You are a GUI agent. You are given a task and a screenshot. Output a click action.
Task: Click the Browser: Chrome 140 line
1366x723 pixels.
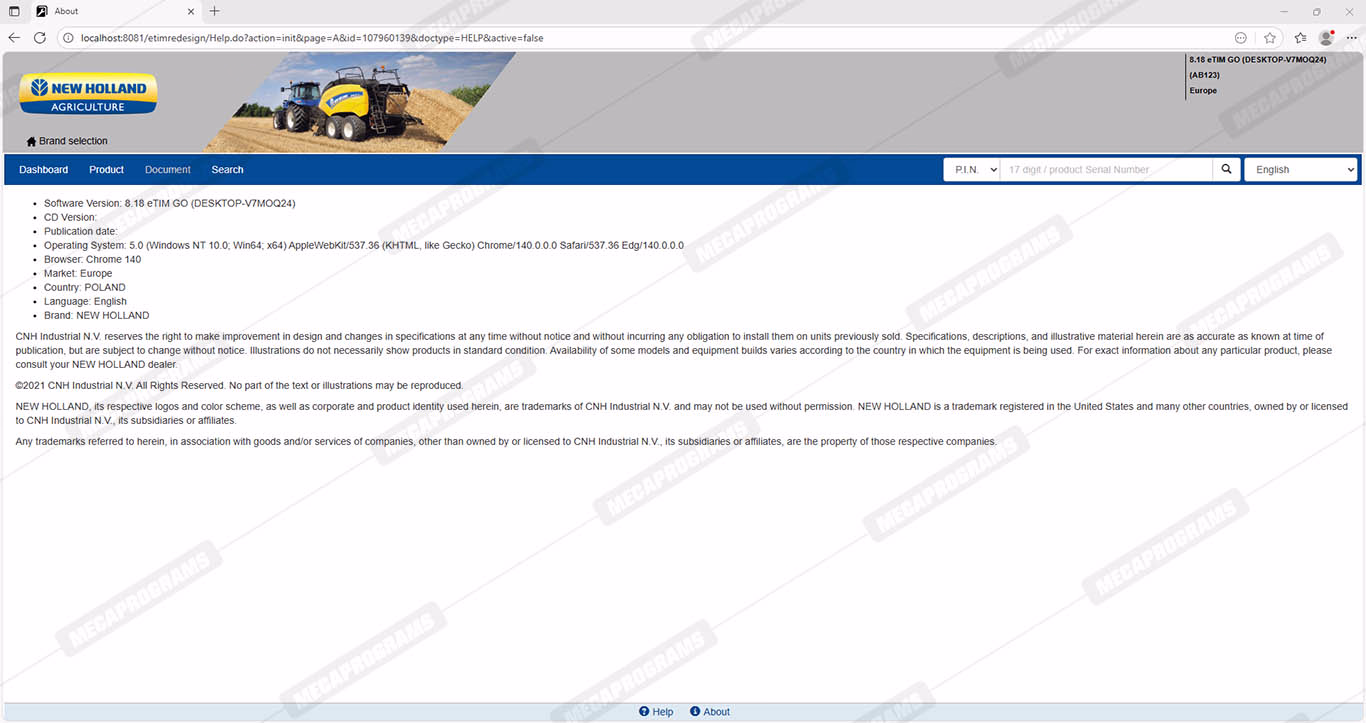[x=92, y=259]
